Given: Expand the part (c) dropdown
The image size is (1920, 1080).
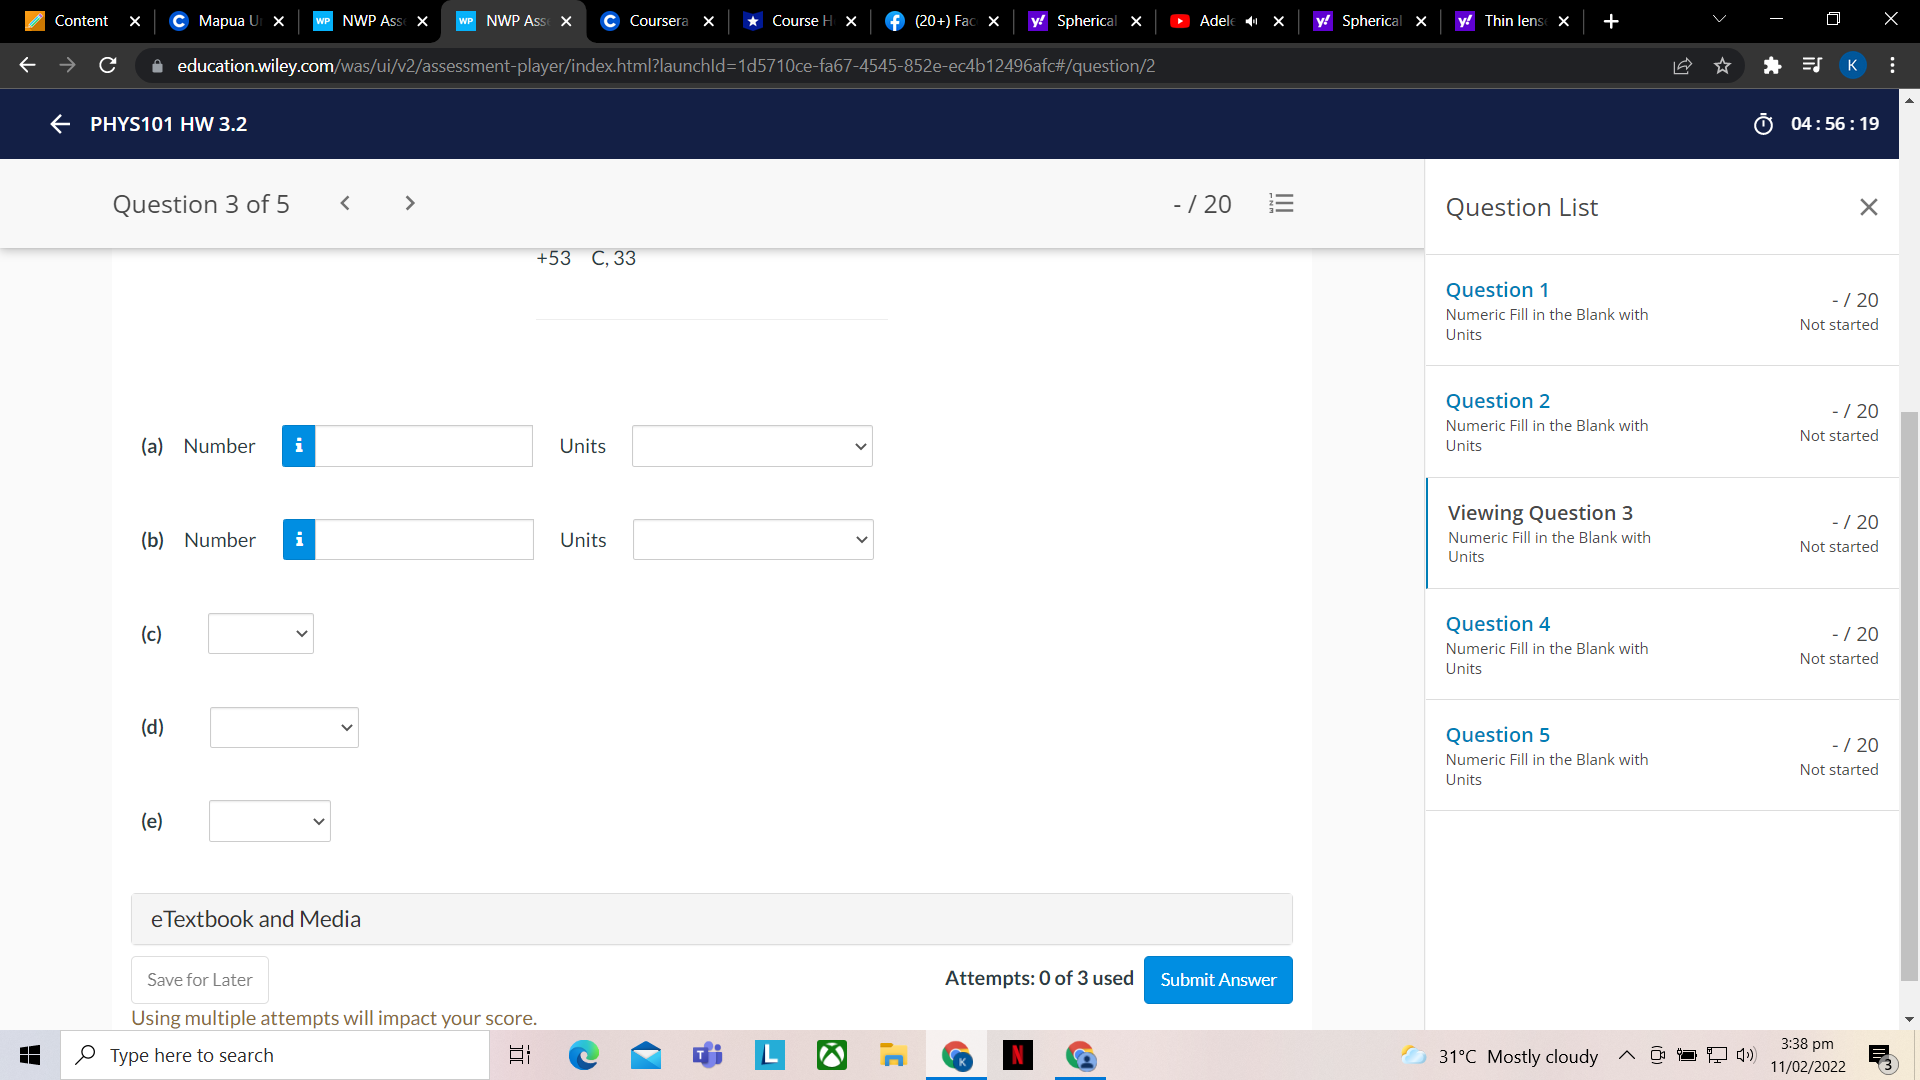Looking at the screenshot, I should click(x=261, y=634).
